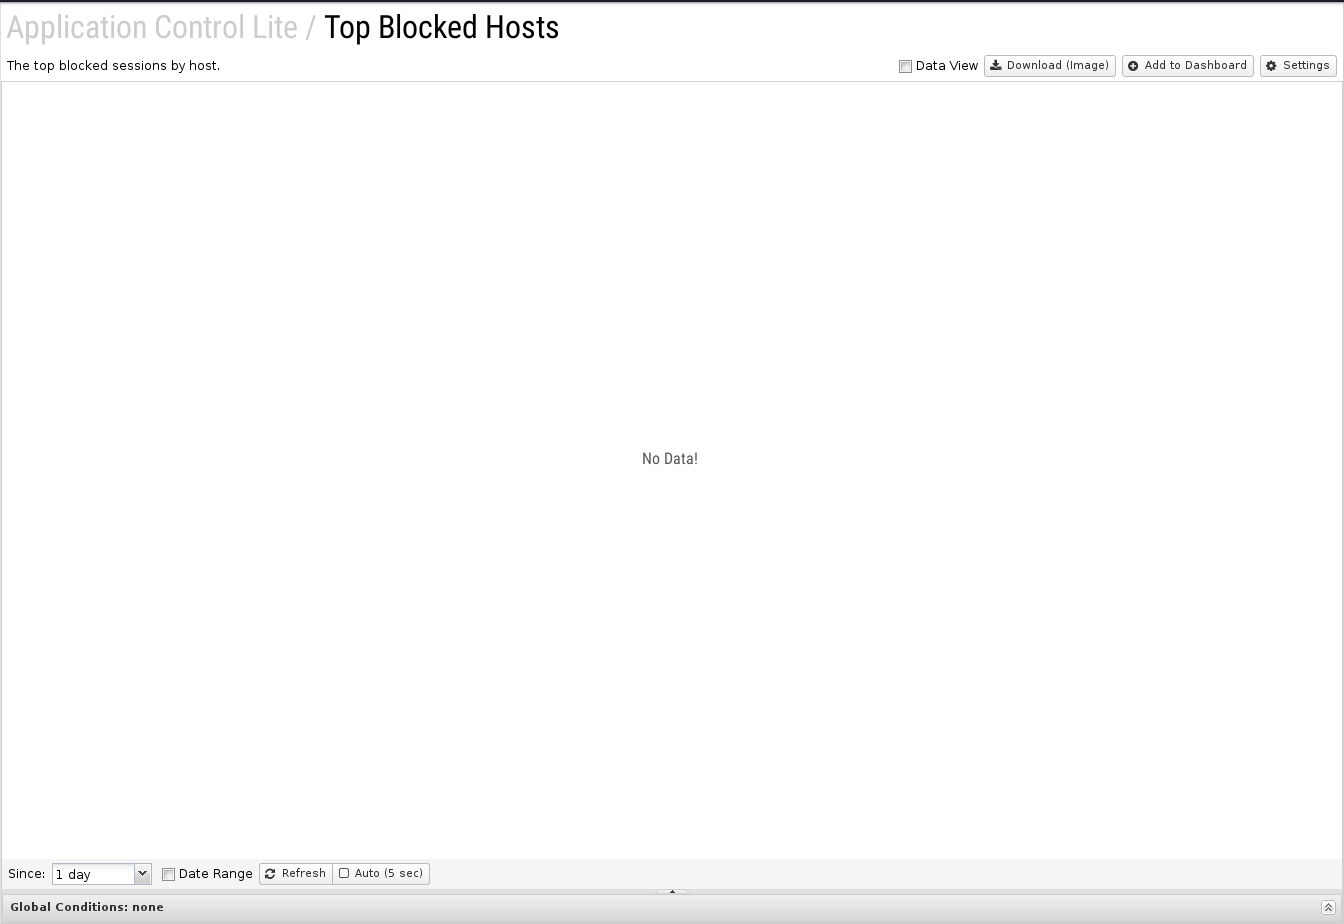Click the Add to Dashboard button label
The height and width of the screenshot is (924, 1344).
pyautogui.click(x=1195, y=66)
